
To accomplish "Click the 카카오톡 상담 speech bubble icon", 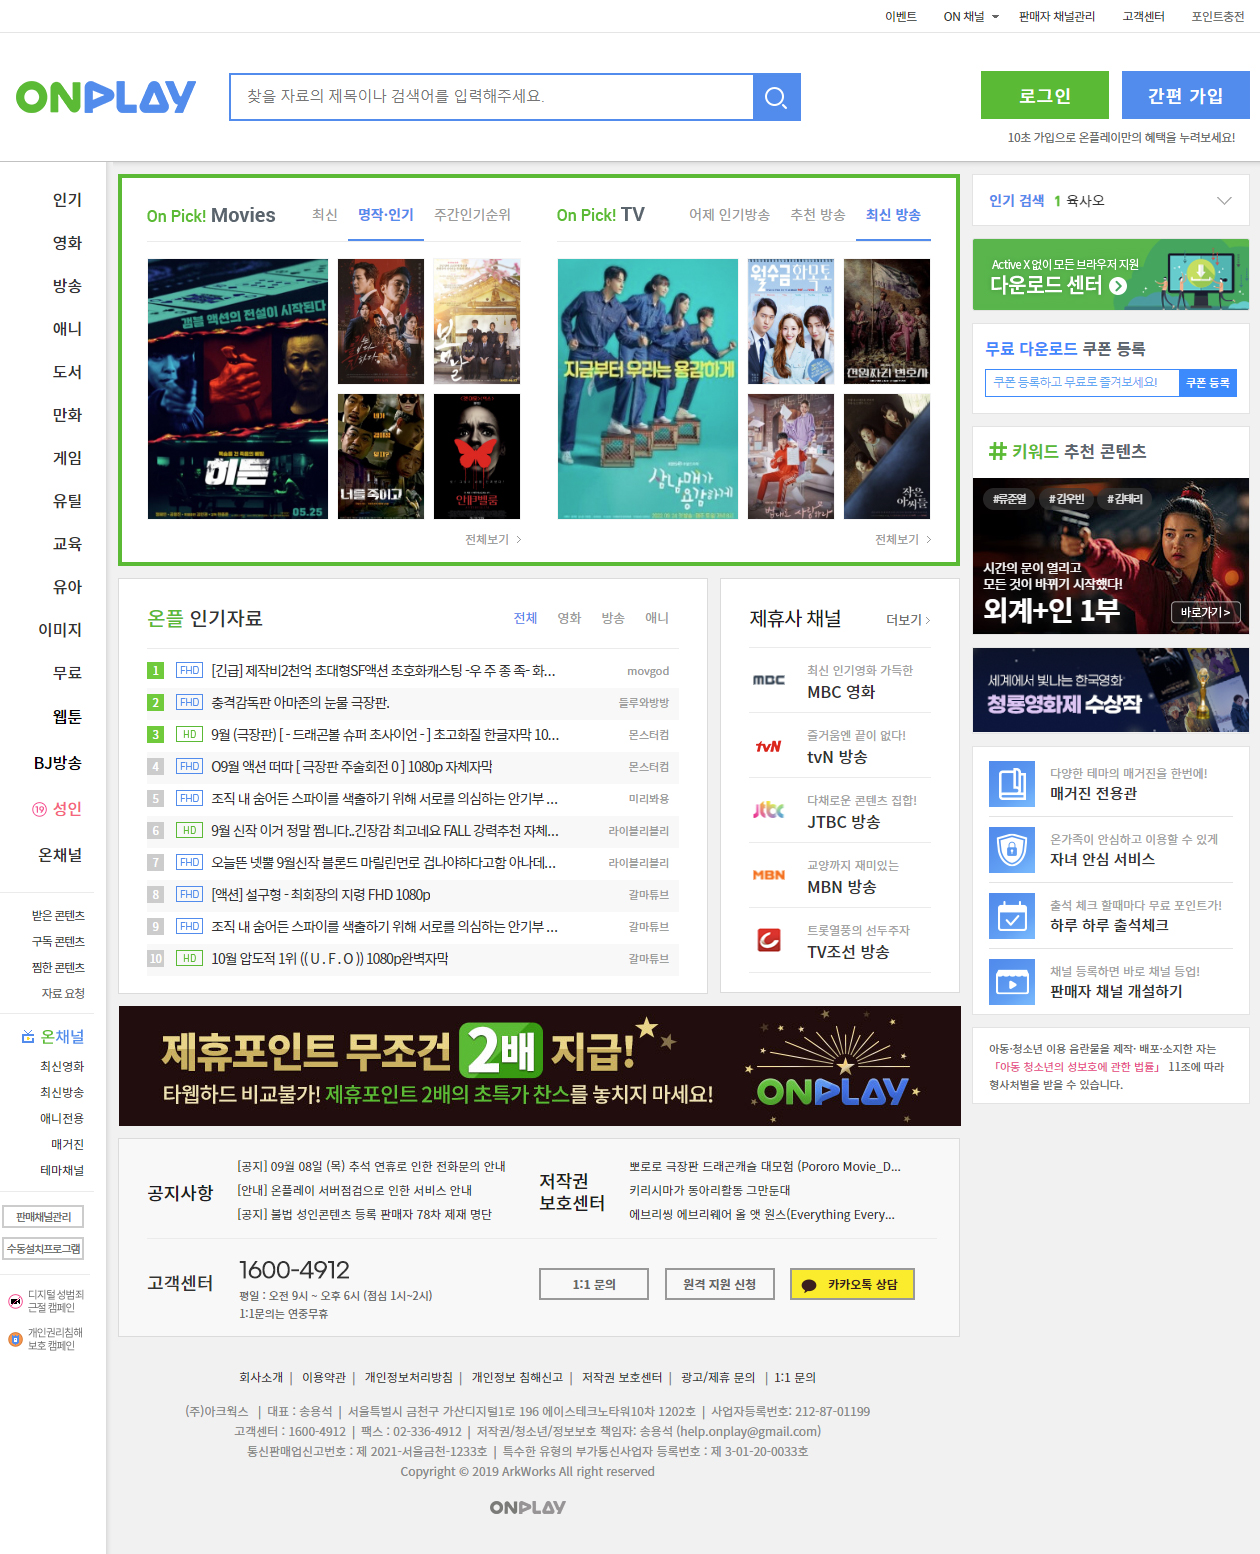I will tap(809, 1285).
